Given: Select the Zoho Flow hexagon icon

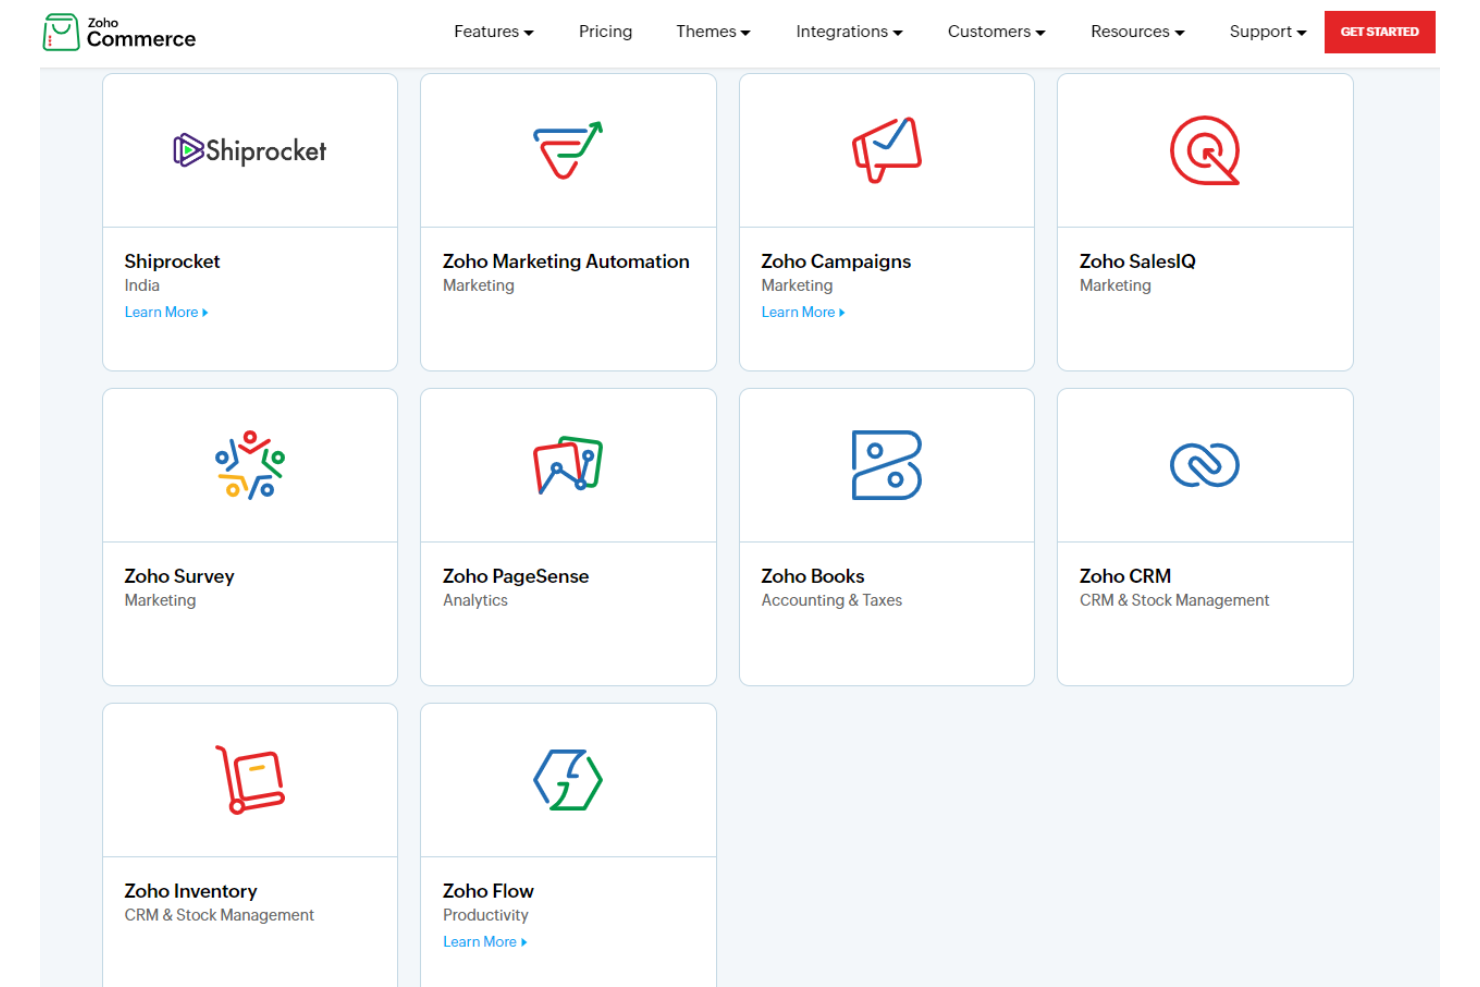Looking at the screenshot, I should [x=567, y=780].
